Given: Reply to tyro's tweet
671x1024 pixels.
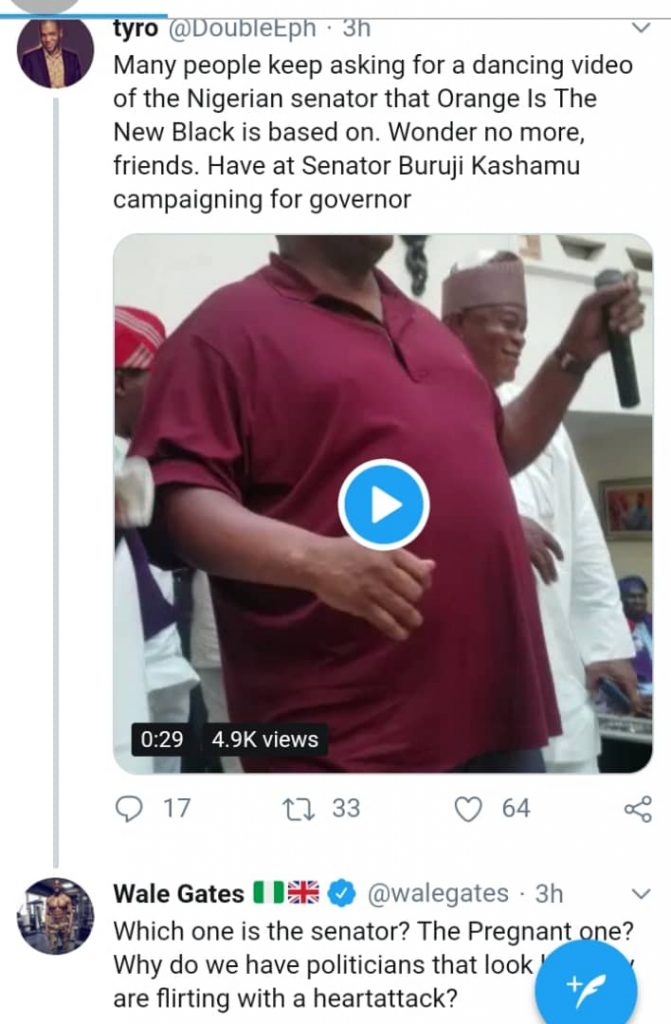Looking at the screenshot, I should pyautogui.click(x=131, y=808).
